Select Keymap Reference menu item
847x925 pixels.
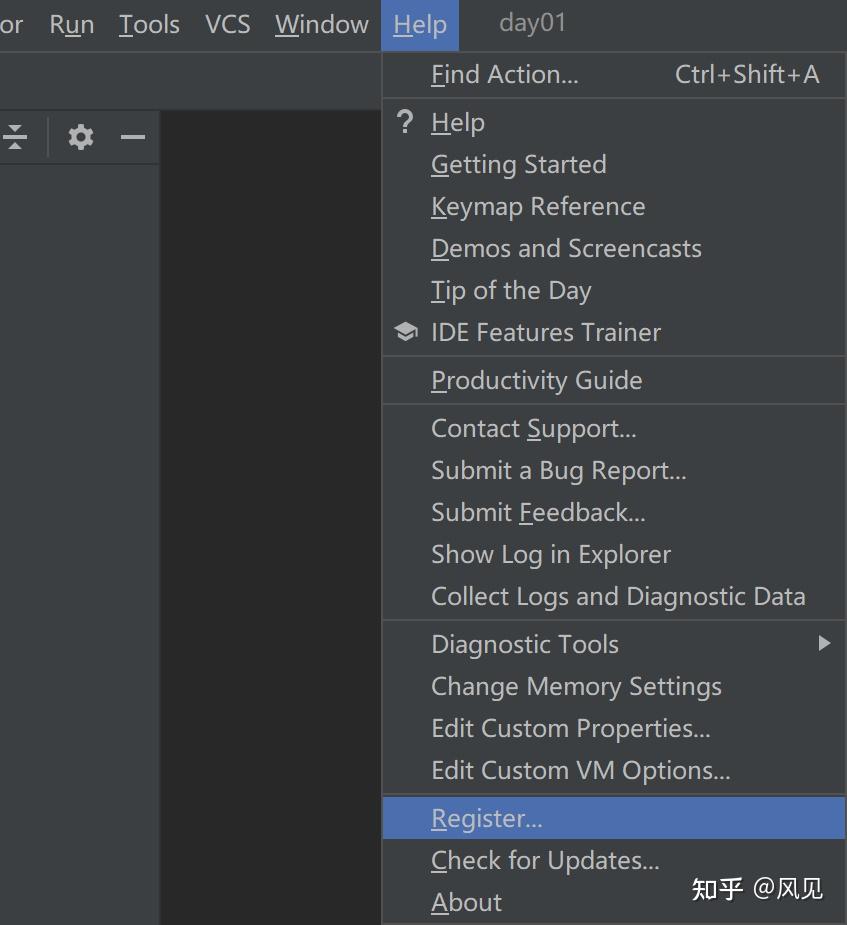point(538,206)
